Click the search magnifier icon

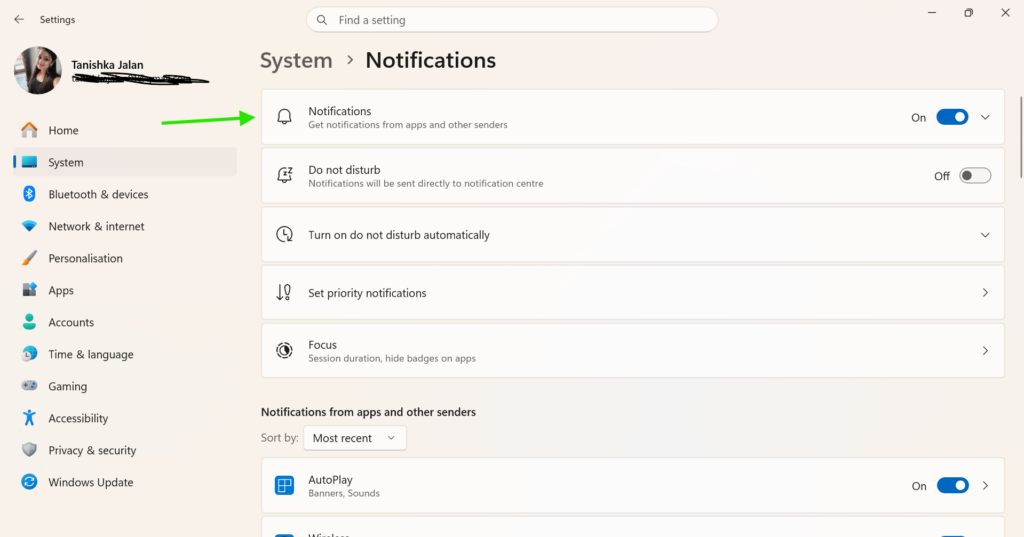[322, 20]
